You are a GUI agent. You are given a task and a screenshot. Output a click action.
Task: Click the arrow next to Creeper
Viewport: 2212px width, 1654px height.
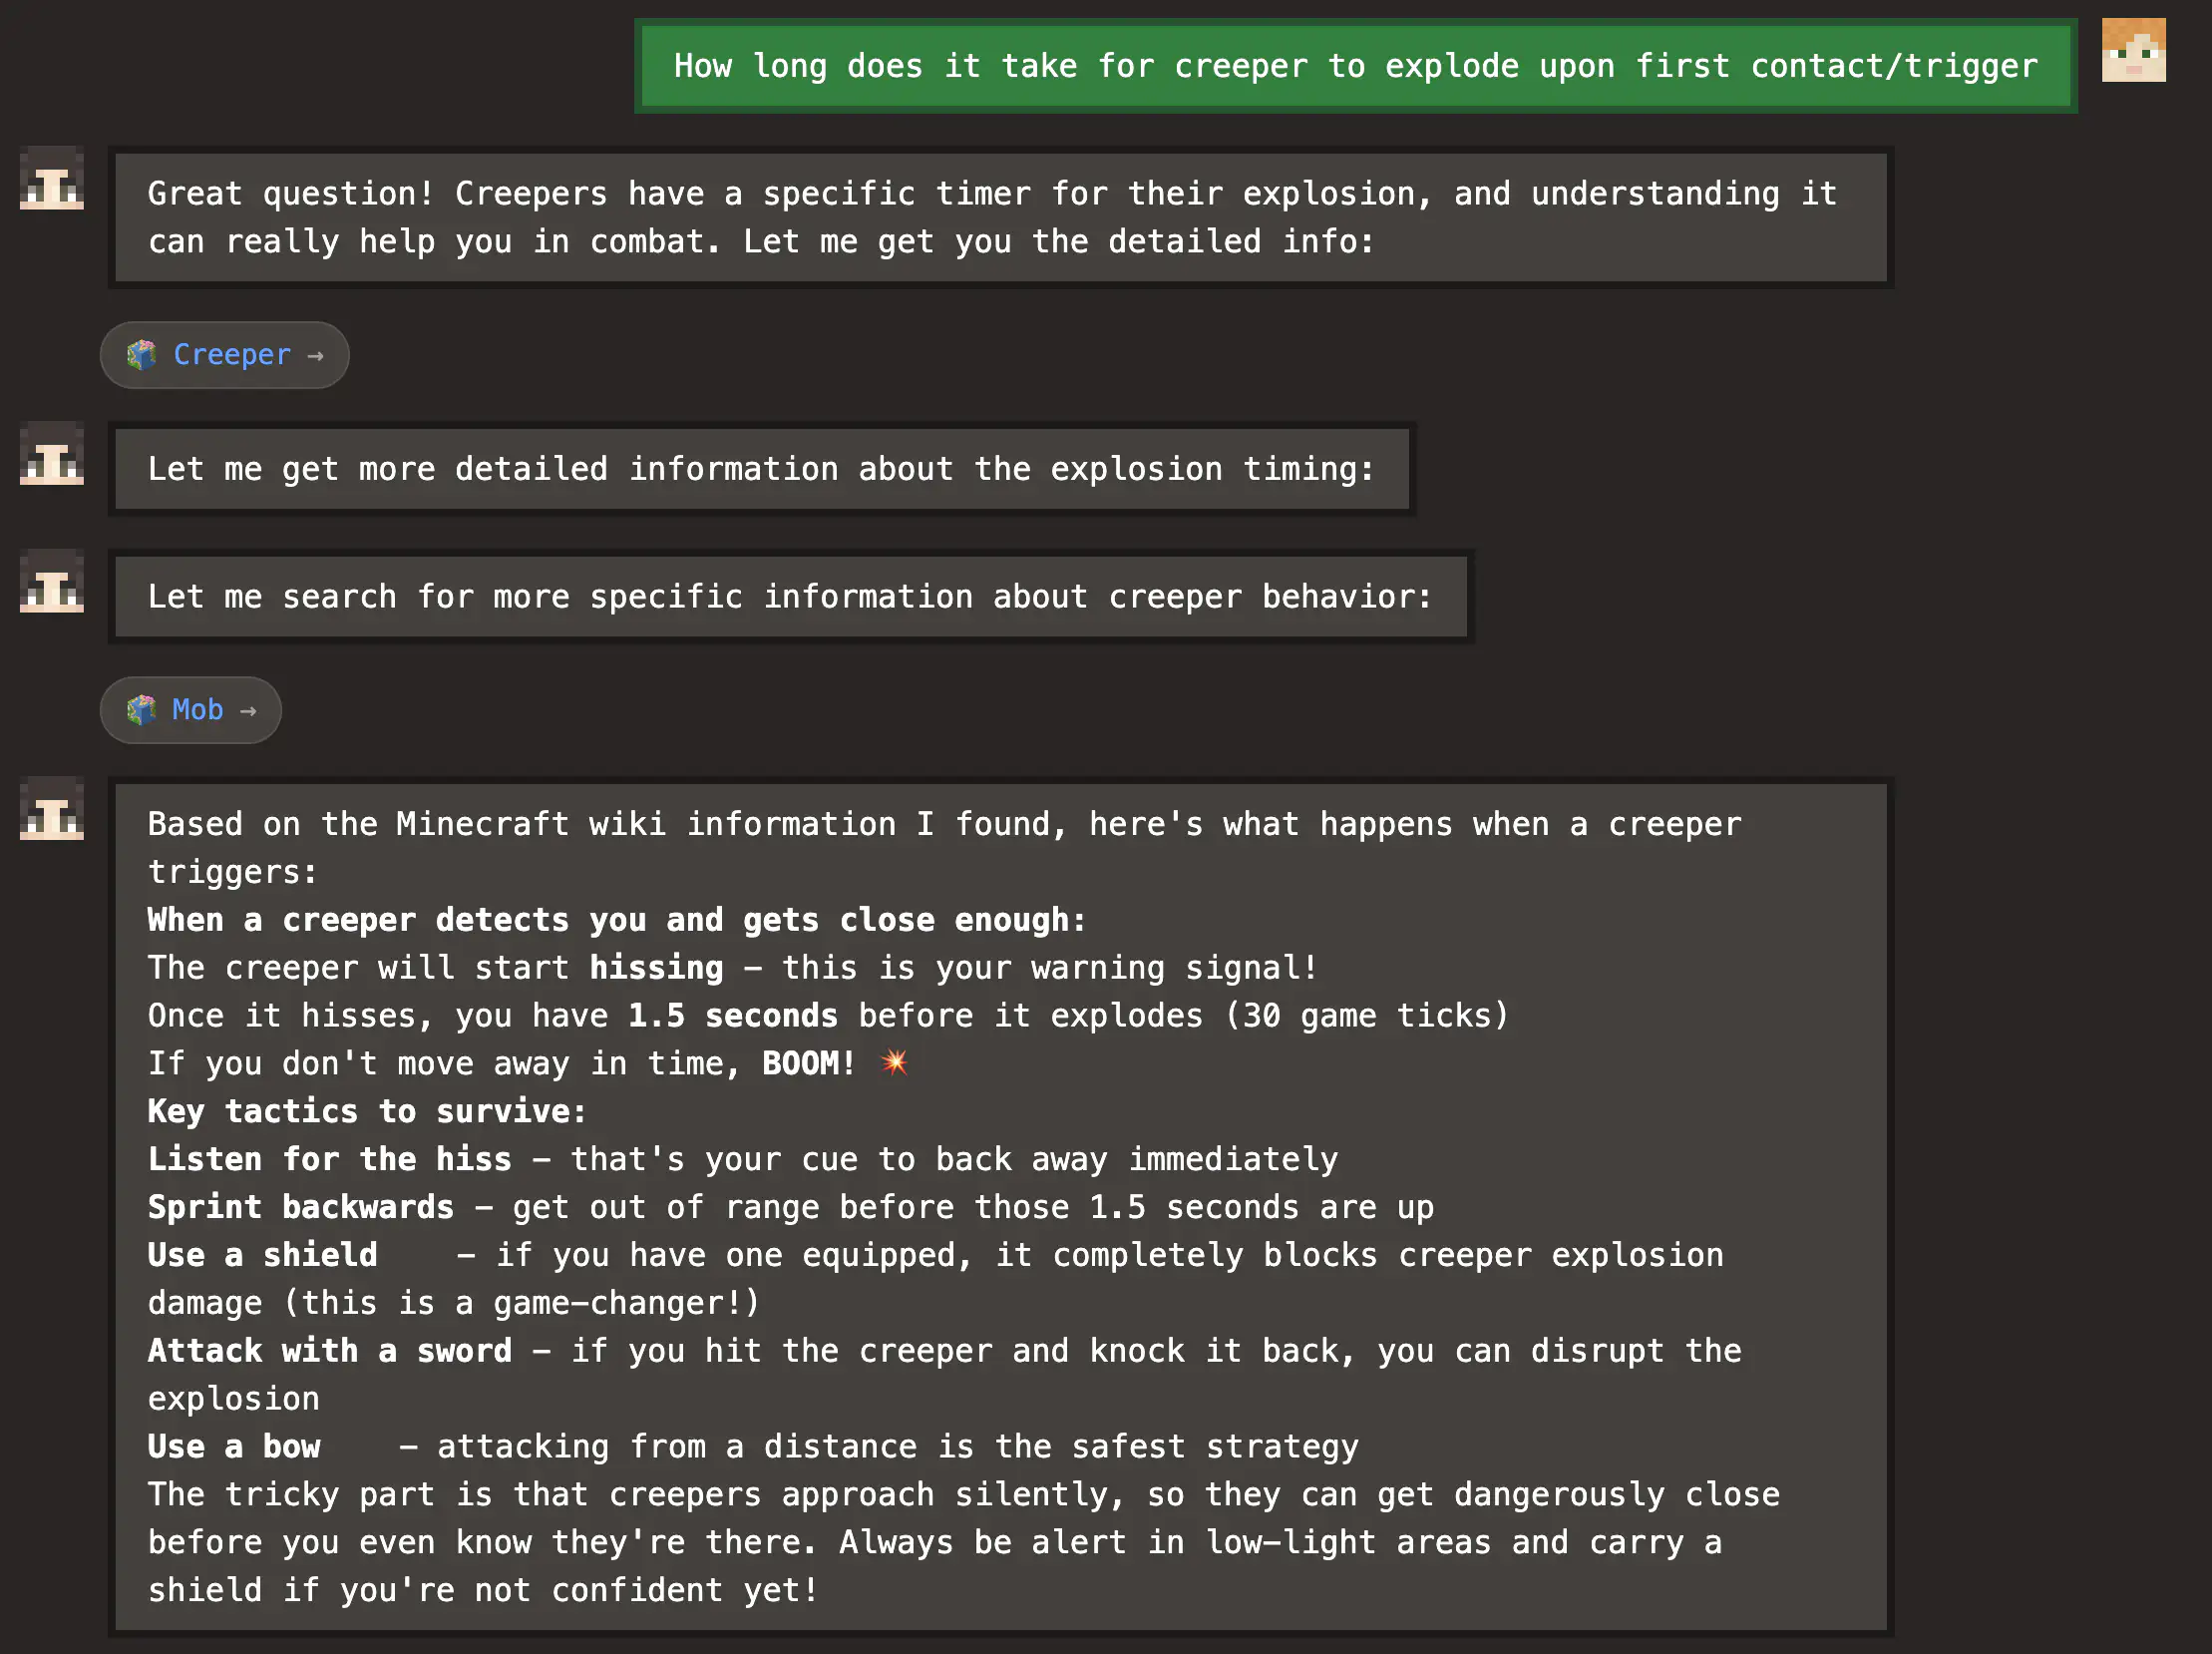316,356
